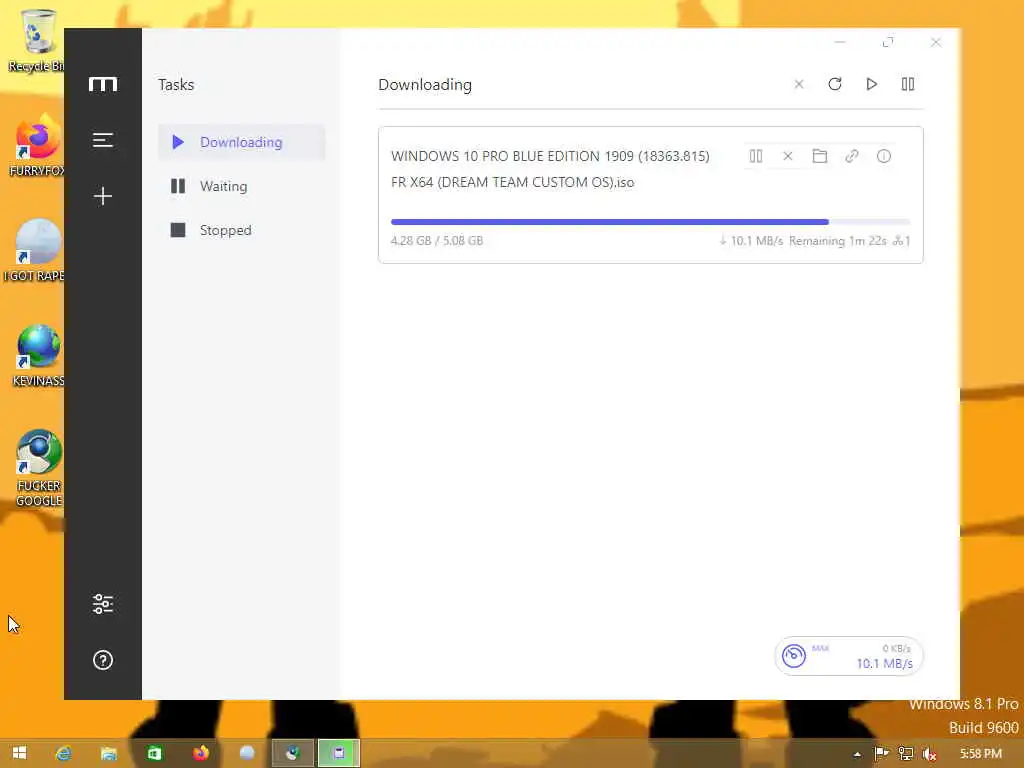Select the pale moon shortcut on the desktop
Image resolution: width=1024 pixels, height=768 pixels.
(37, 251)
